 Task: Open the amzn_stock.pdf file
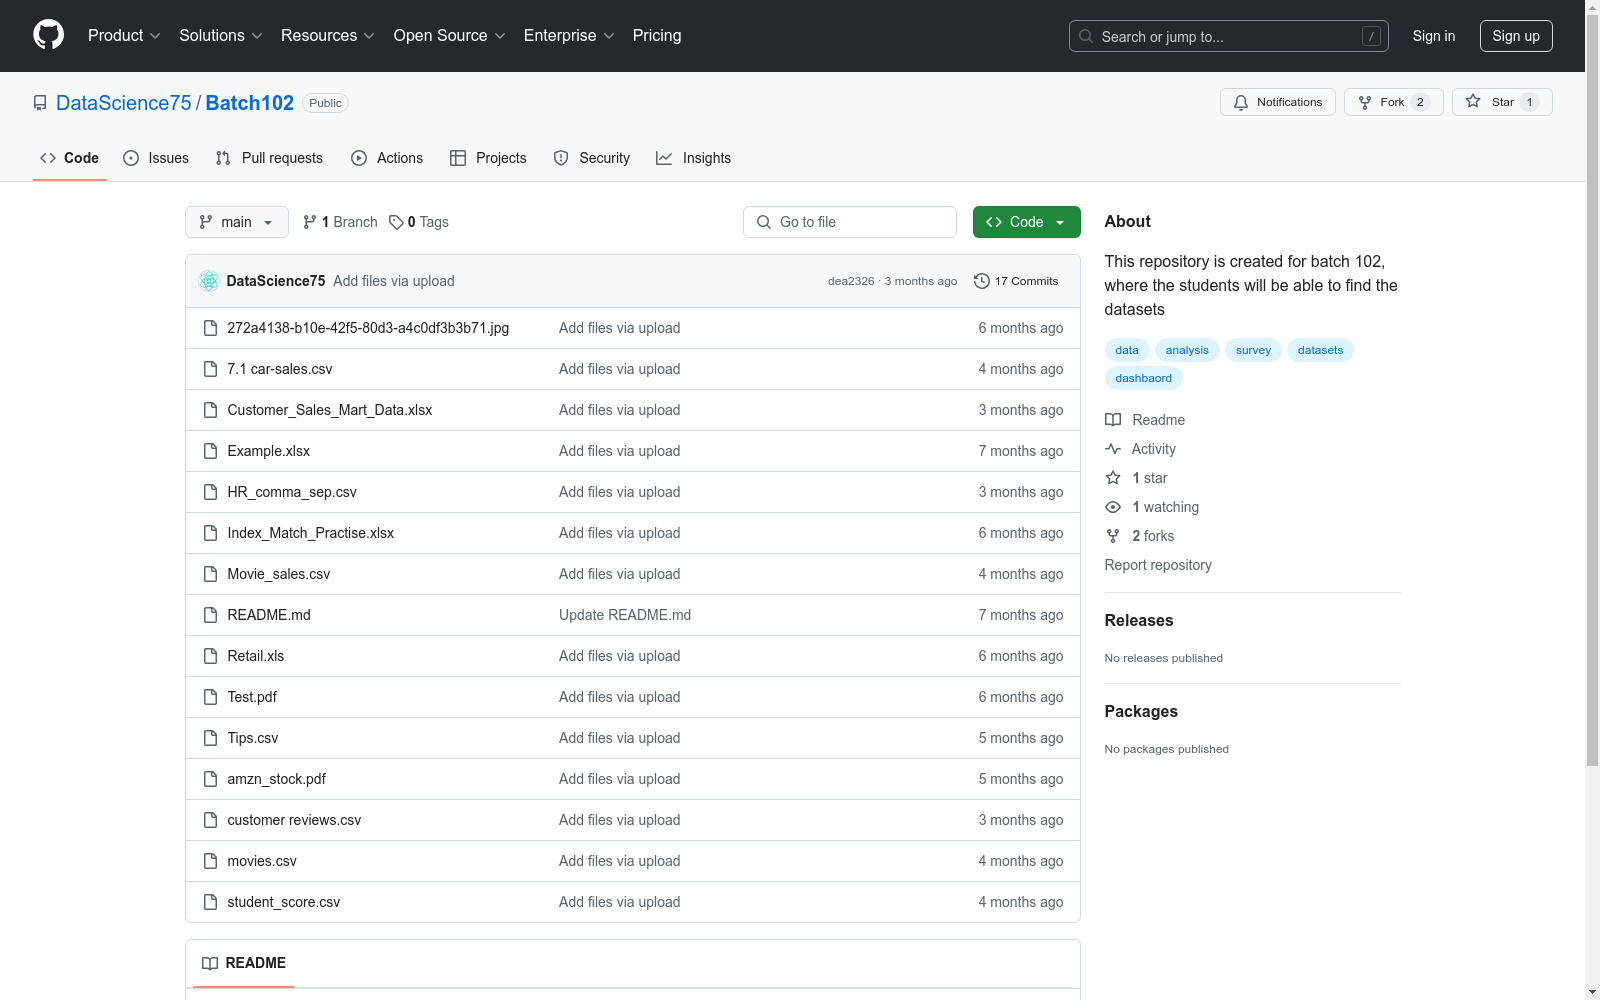point(277,779)
